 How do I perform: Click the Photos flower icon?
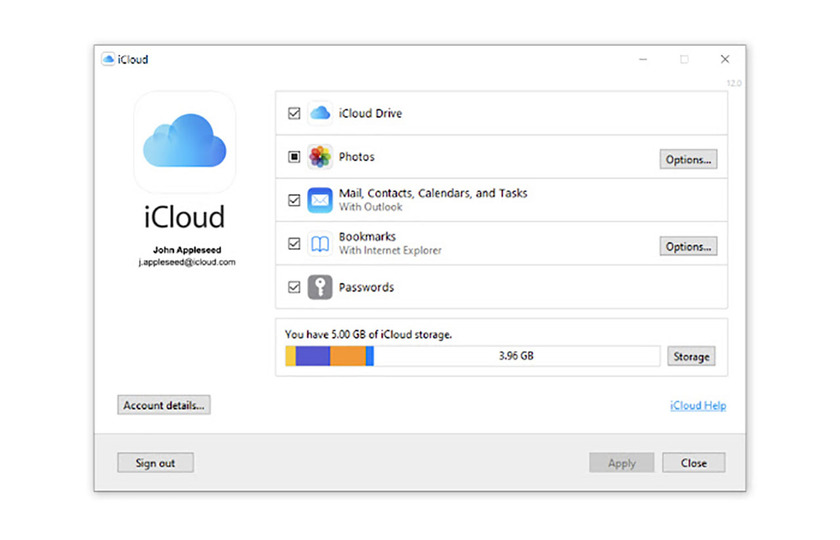(320, 157)
